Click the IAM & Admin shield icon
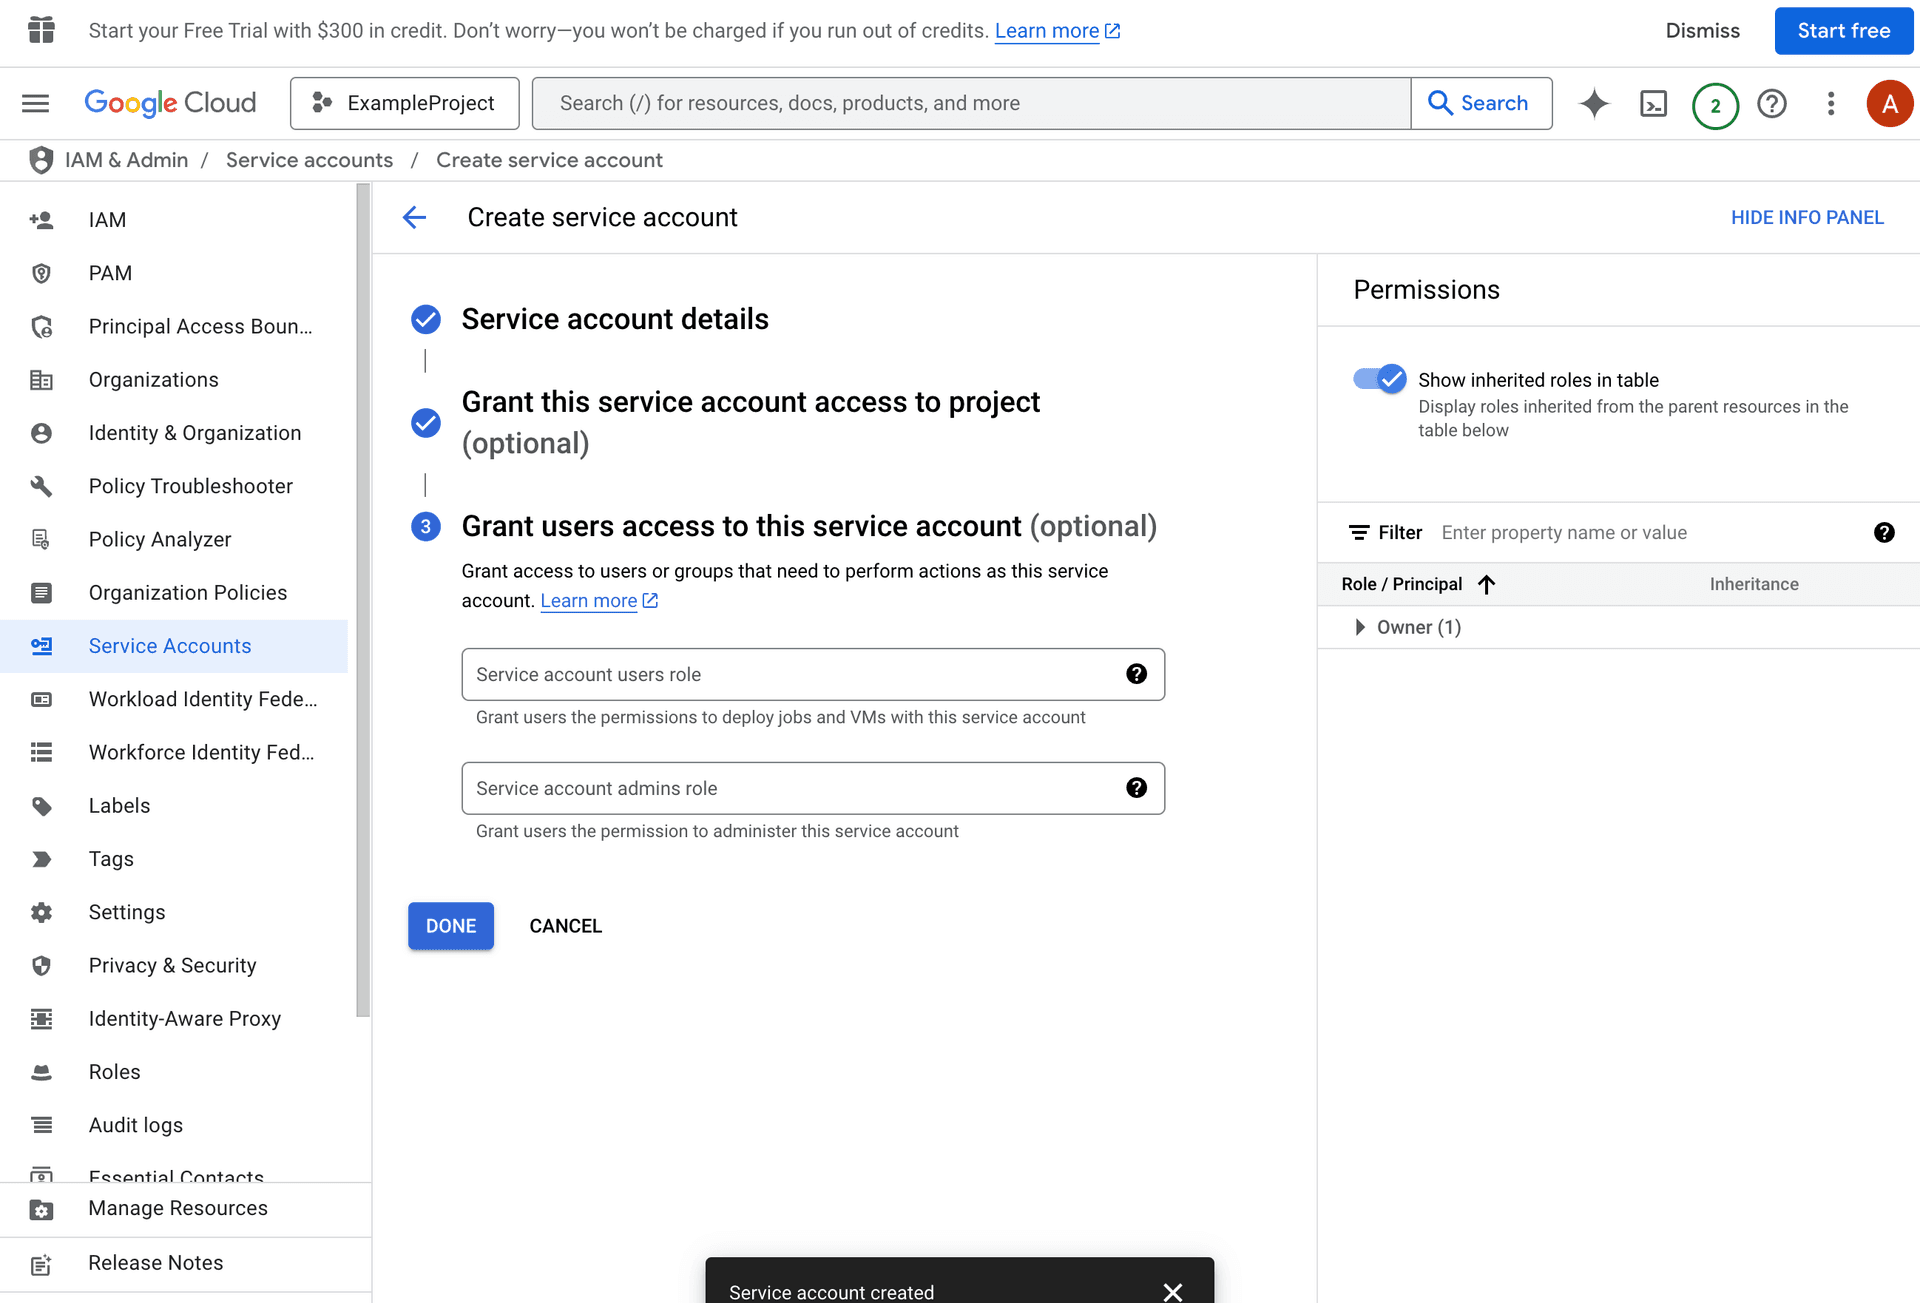This screenshot has width=1920, height=1303. pyautogui.click(x=41, y=160)
